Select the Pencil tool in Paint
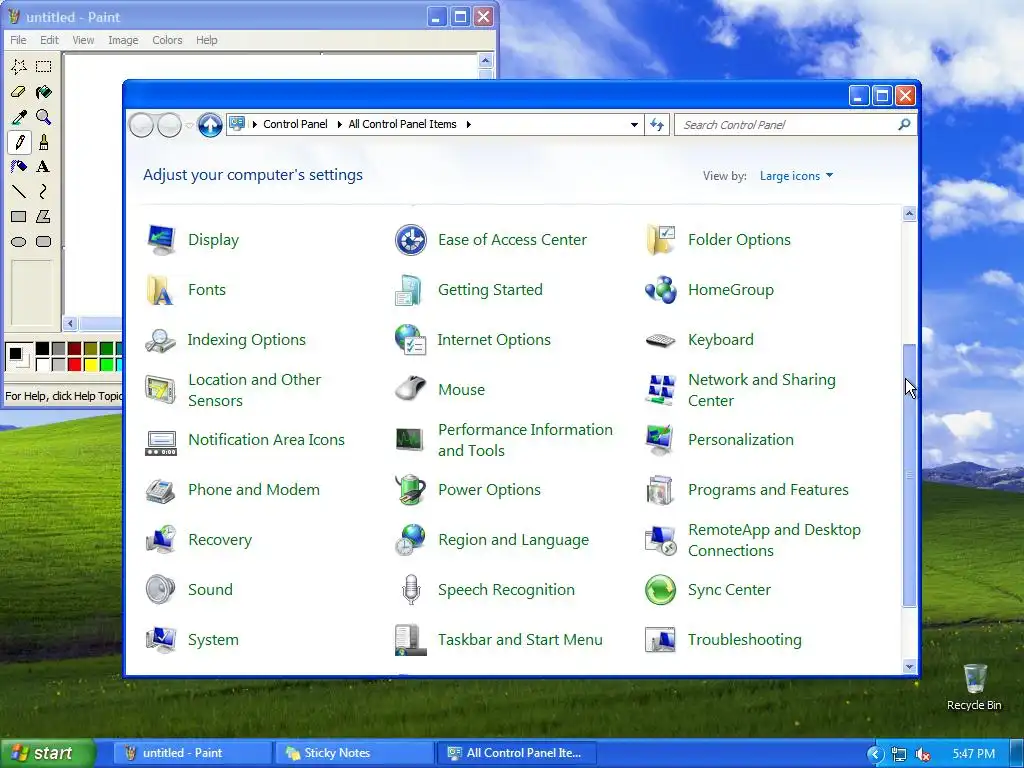Viewport: 1024px width, 768px height. point(19,142)
